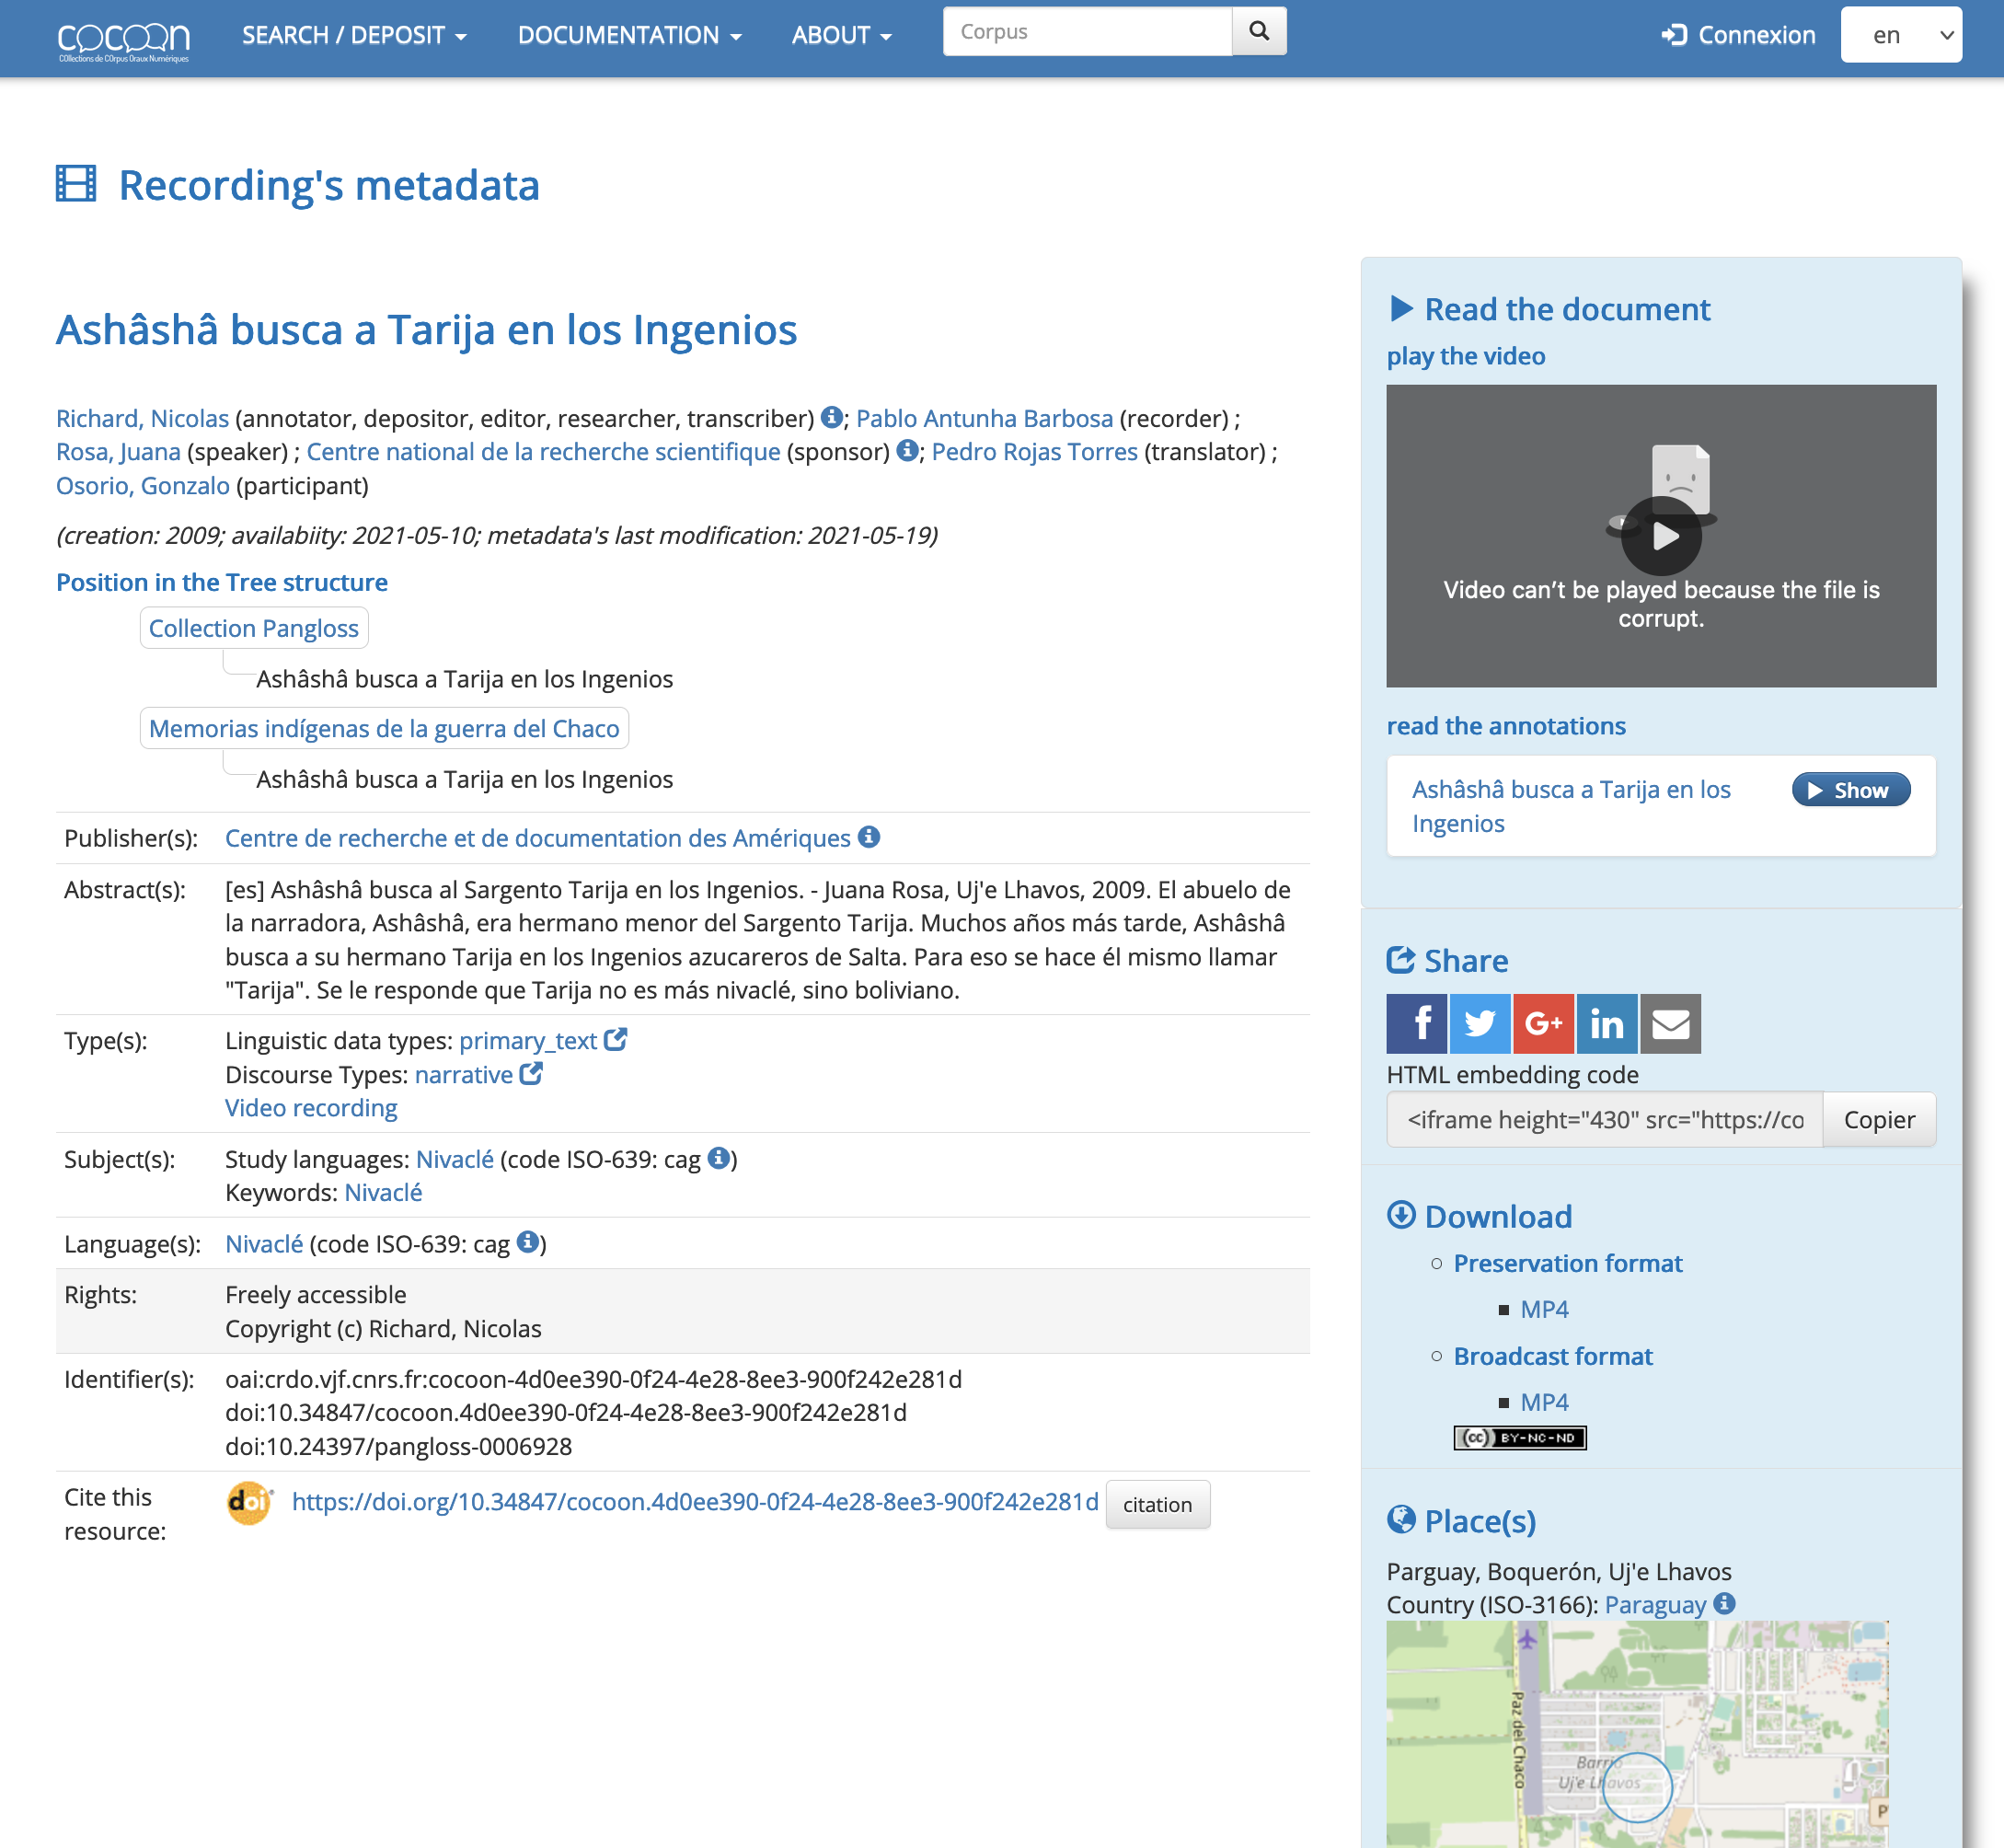Image resolution: width=2004 pixels, height=1848 pixels.
Task: Click the Connexion login link
Action: tap(1739, 36)
